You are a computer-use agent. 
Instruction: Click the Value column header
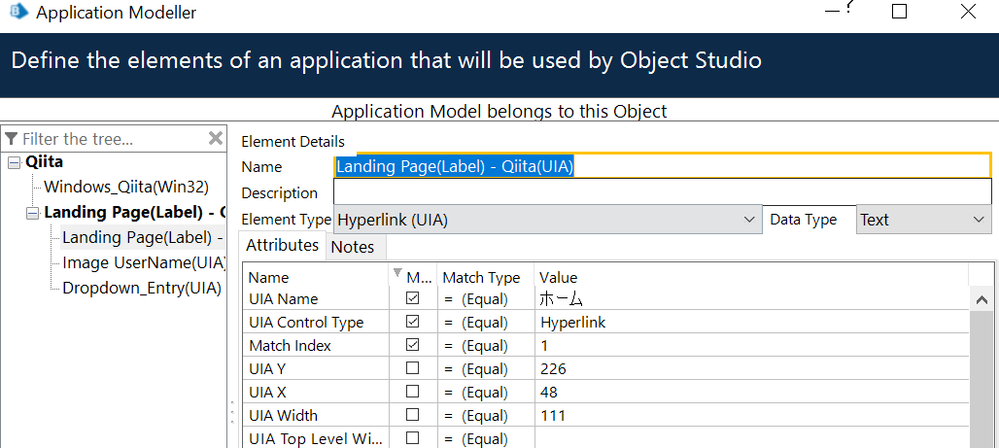[558, 278]
